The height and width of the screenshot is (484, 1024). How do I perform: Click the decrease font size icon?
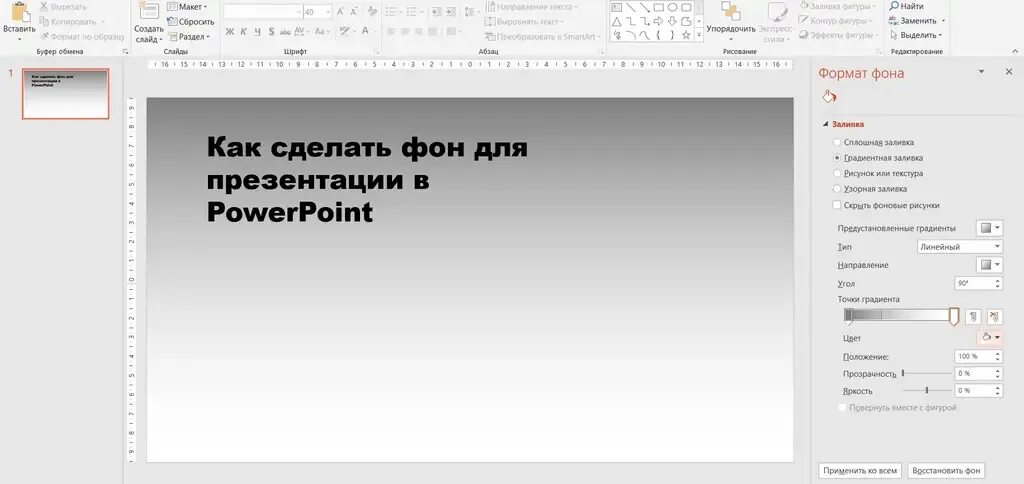tap(353, 12)
